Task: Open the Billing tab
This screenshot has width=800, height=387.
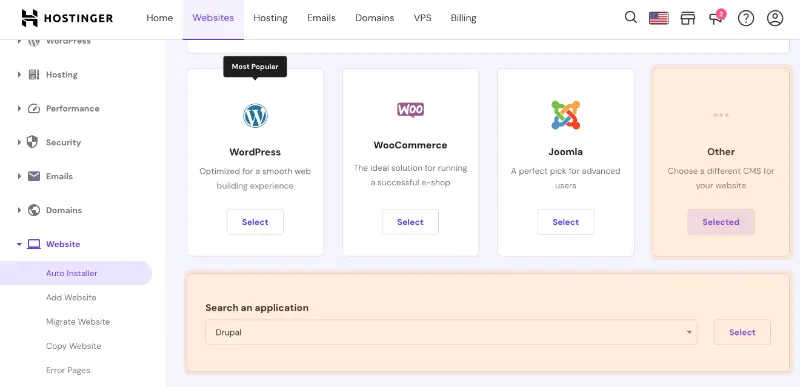Action: click(463, 18)
